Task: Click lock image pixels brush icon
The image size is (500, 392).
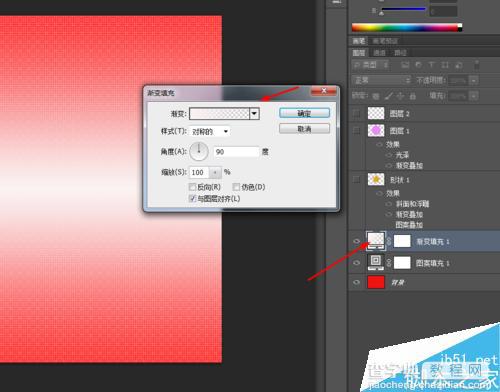Action: 388,96
